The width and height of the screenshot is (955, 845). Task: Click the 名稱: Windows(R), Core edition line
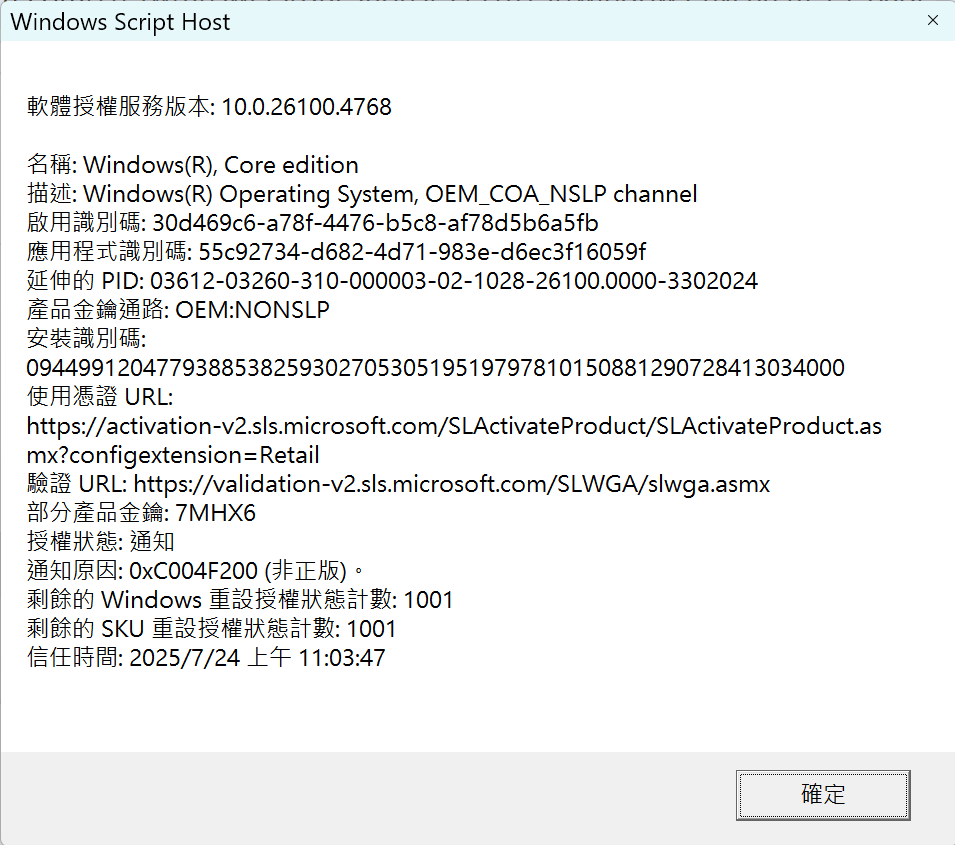[x=192, y=164]
